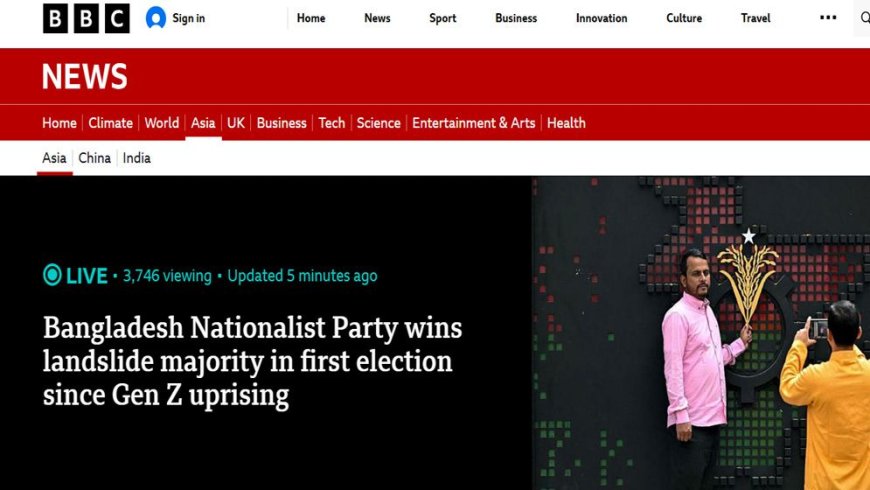
Task: Go to Innovation in top navigation
Action: tap(602, 18)
